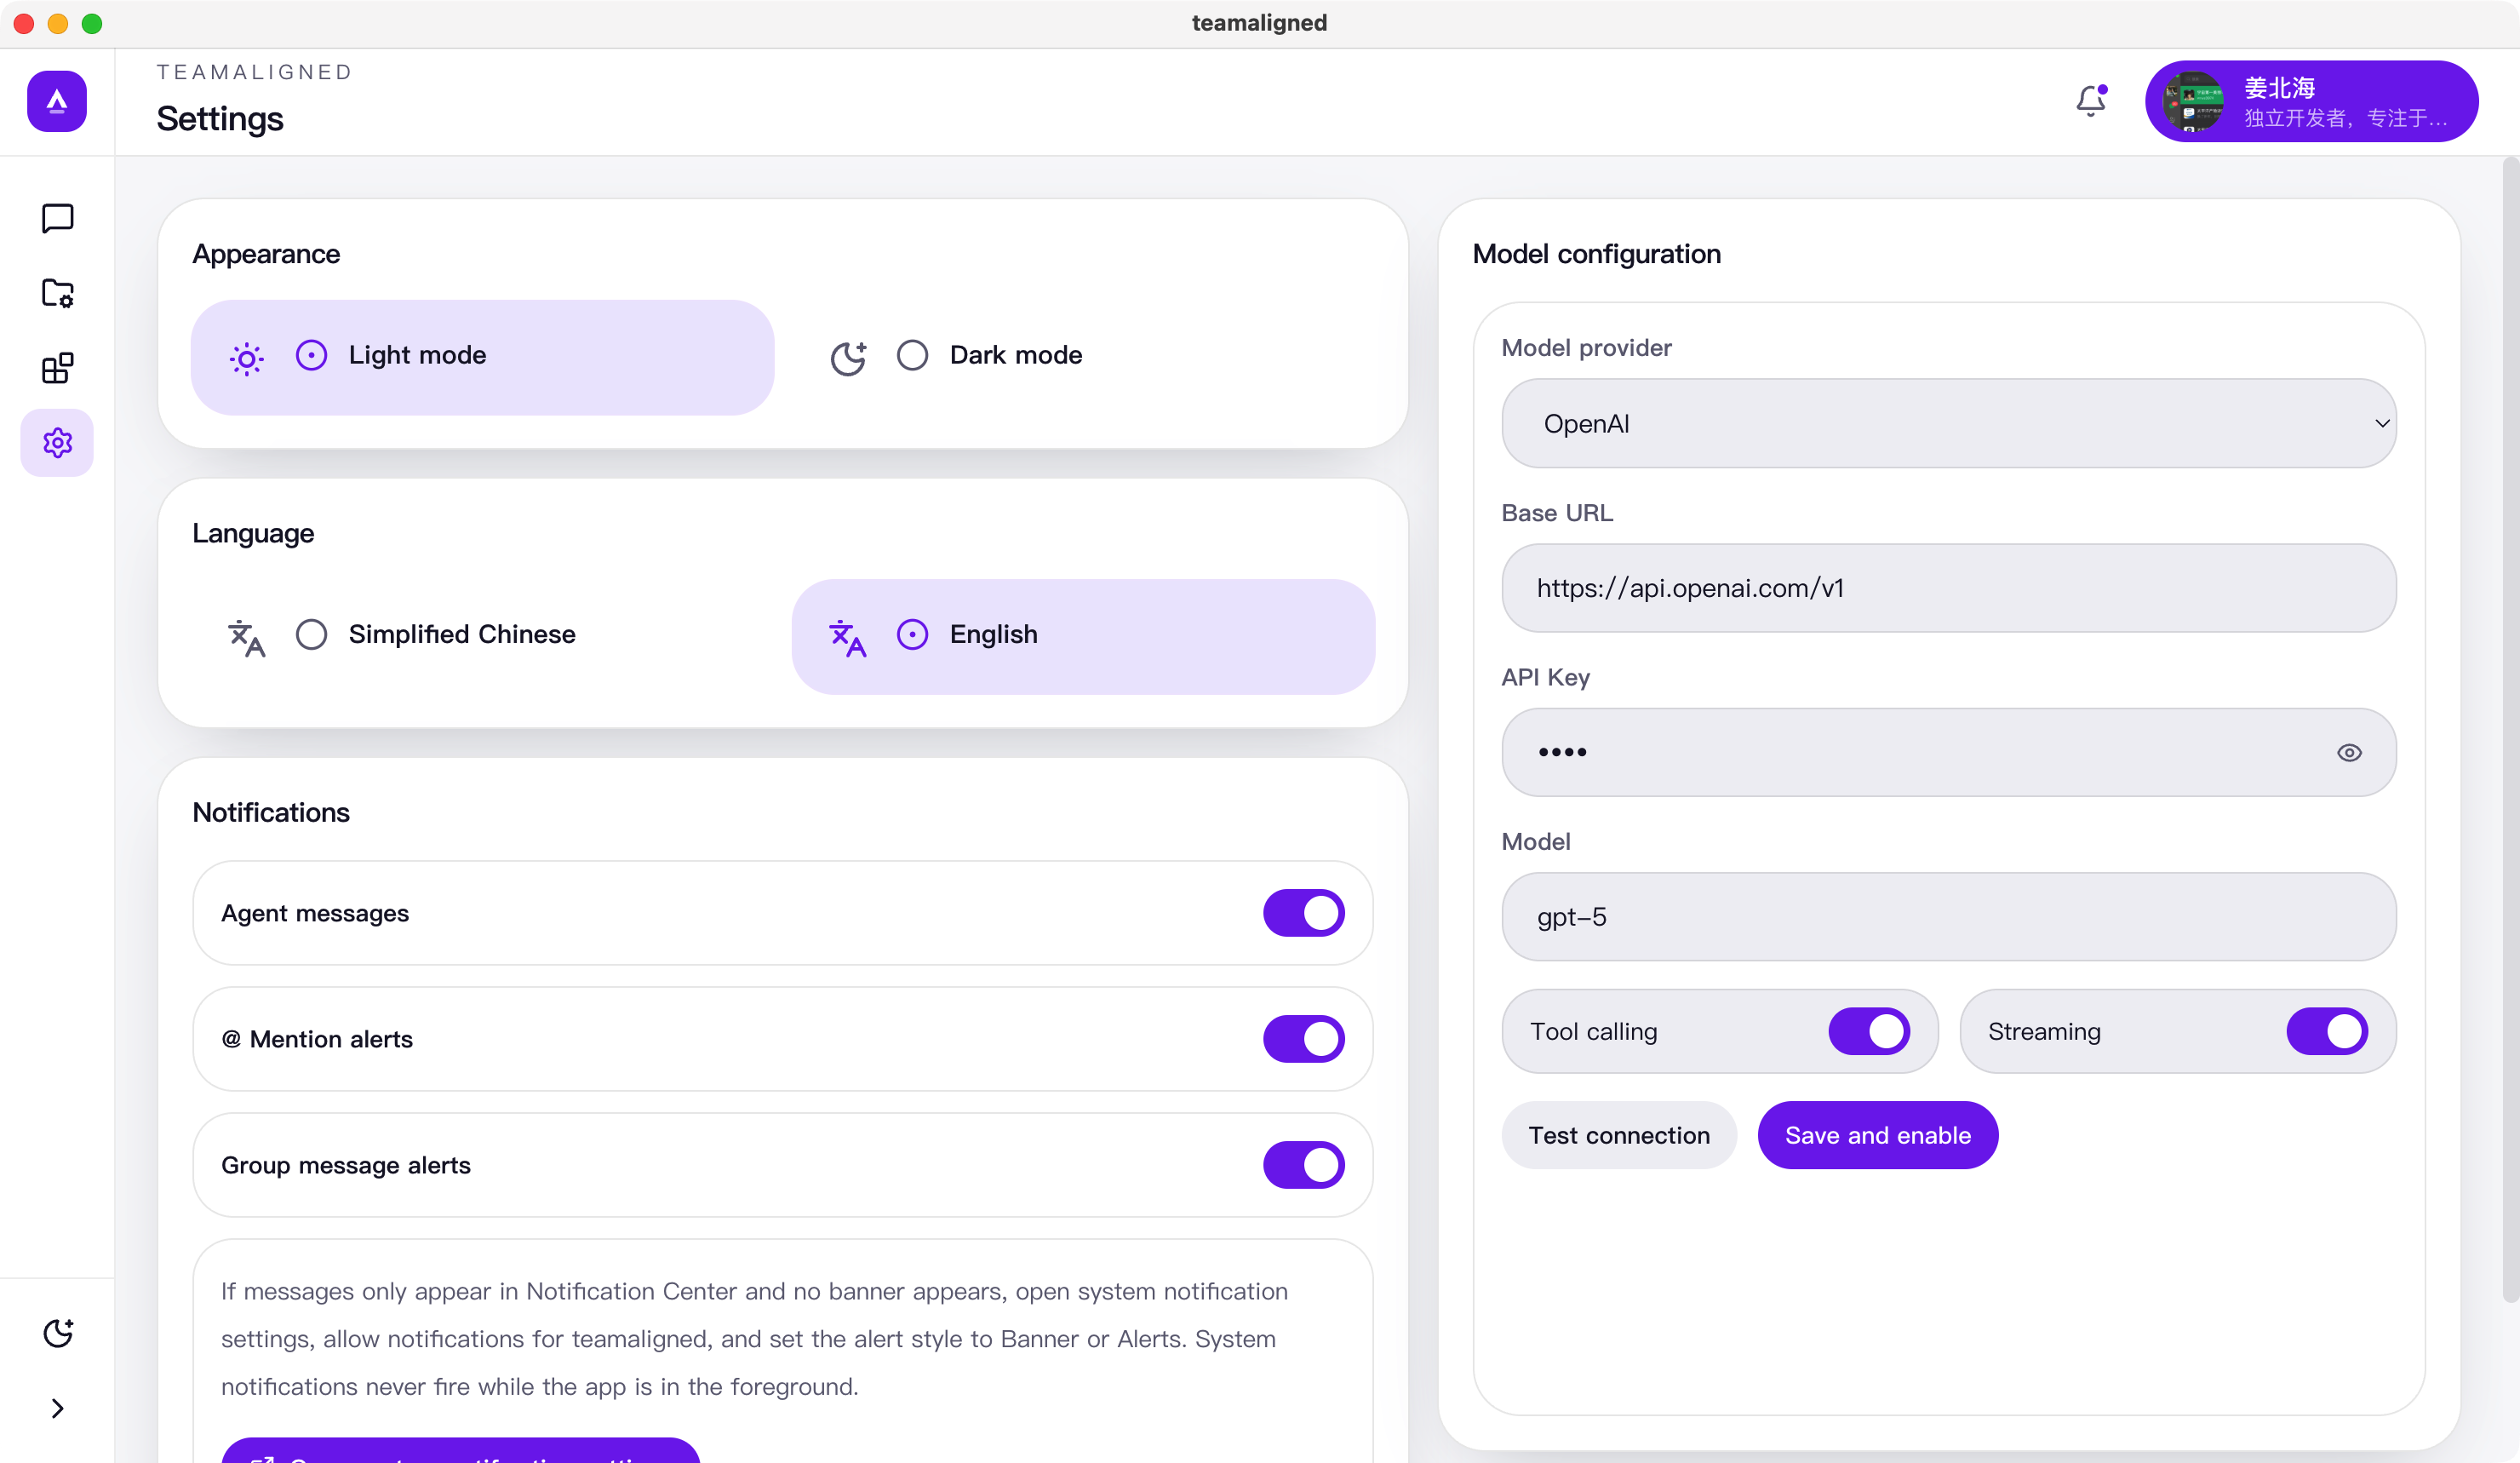The width and height of the screenshot is (2520, 1463).
Task: Choose Simplified Chinese radio button
Action: pos(311,634)
